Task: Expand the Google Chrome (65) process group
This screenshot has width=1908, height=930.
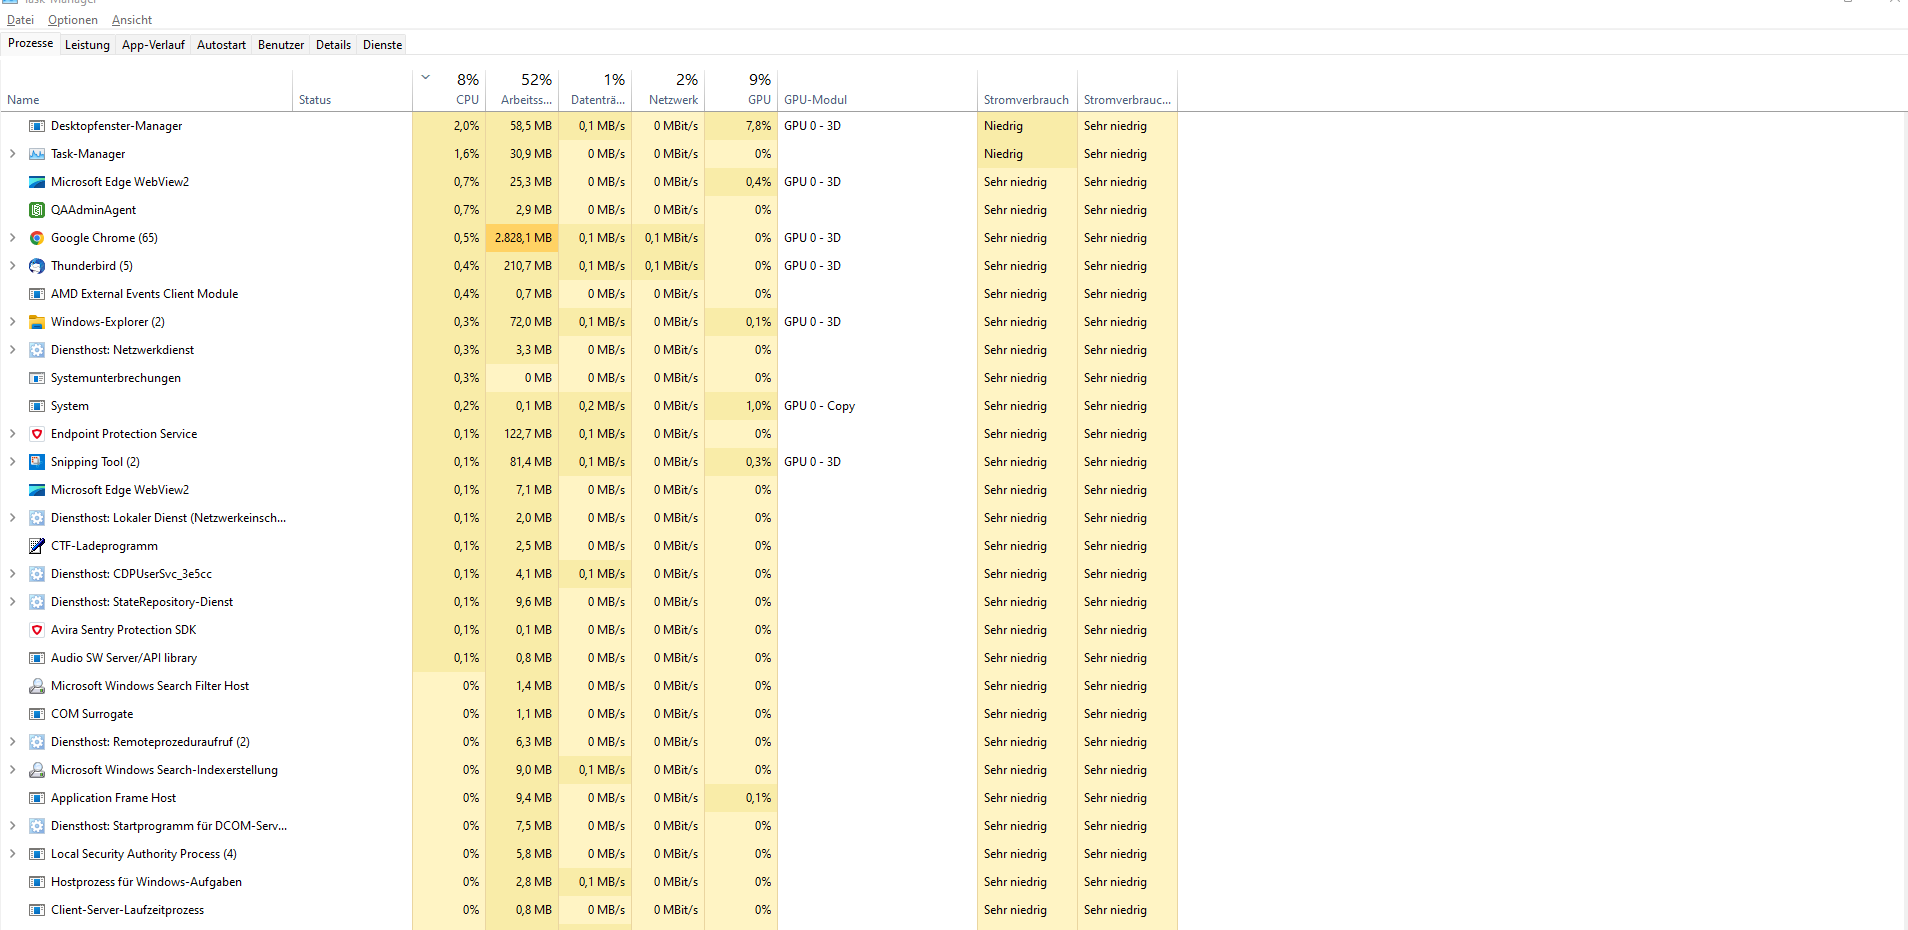Action: [x=12, y=238]
